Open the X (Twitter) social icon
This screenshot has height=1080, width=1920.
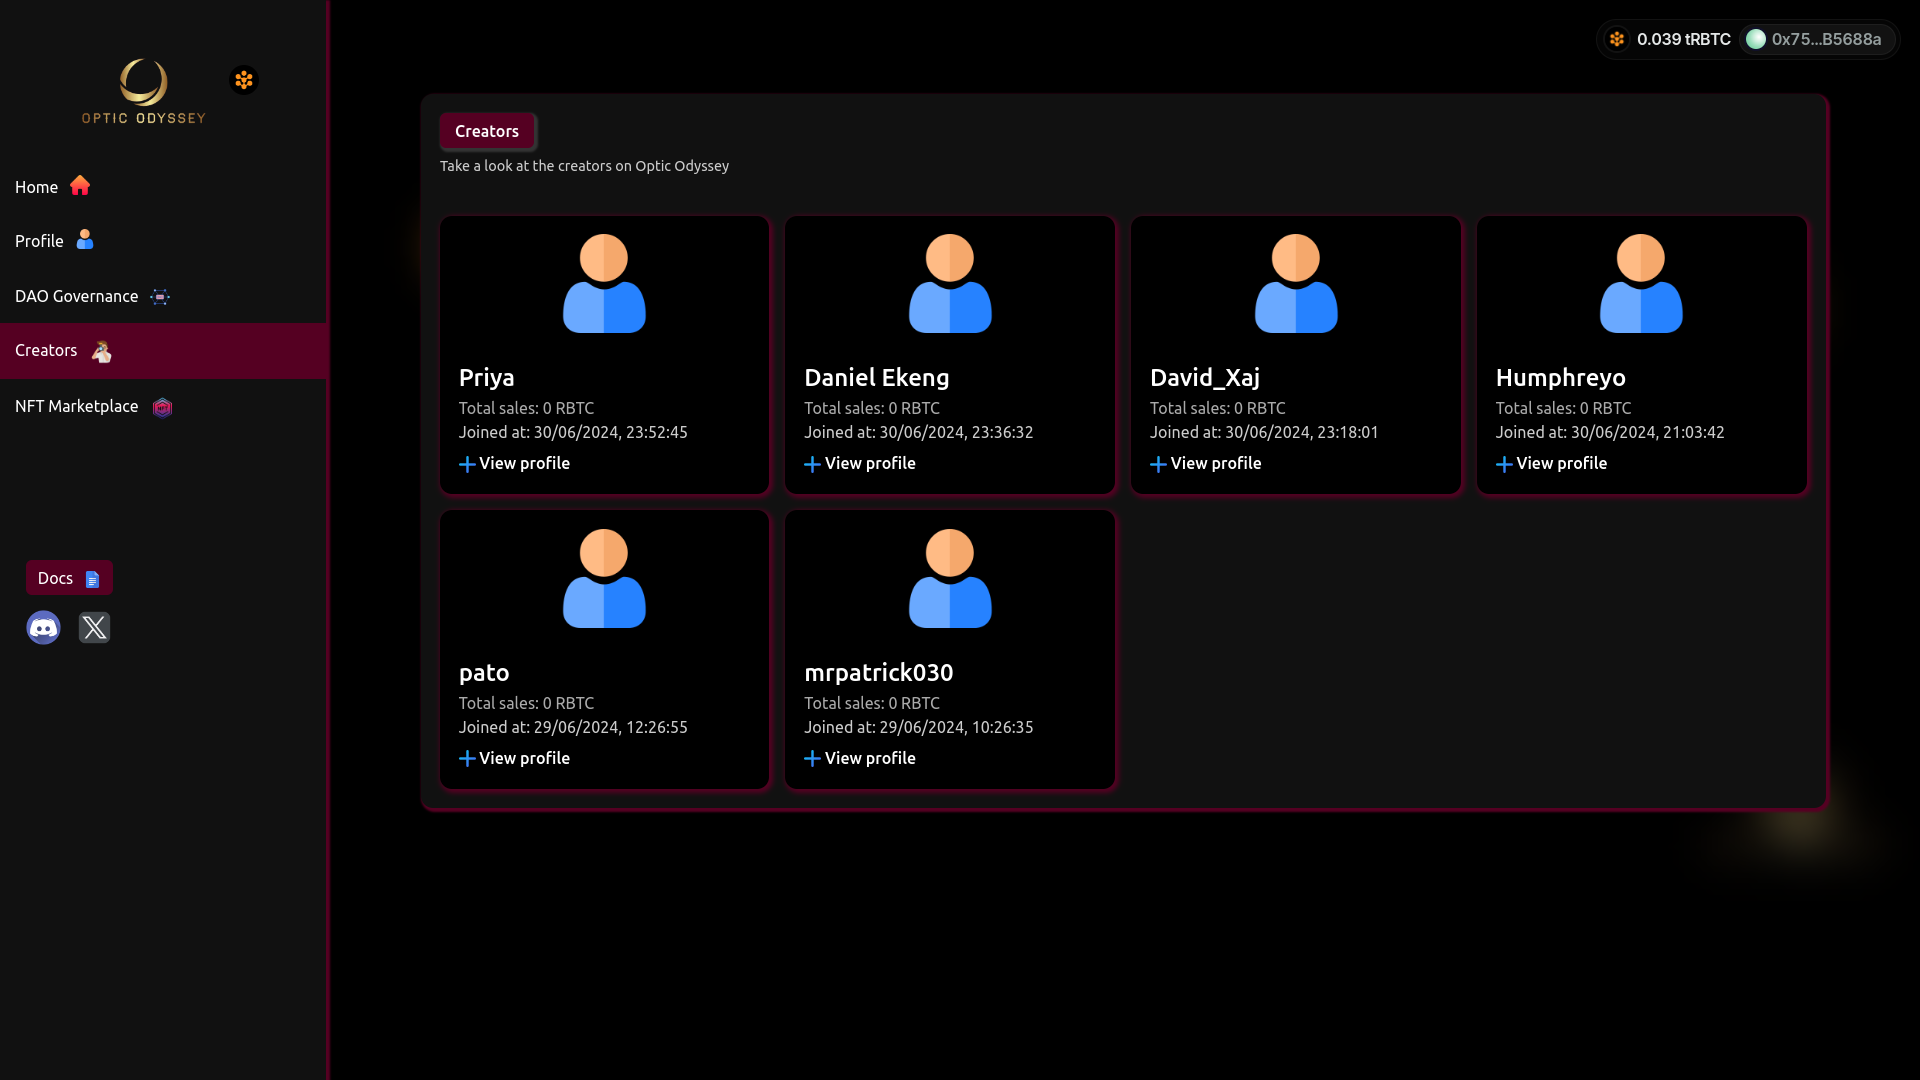(95, 628)
